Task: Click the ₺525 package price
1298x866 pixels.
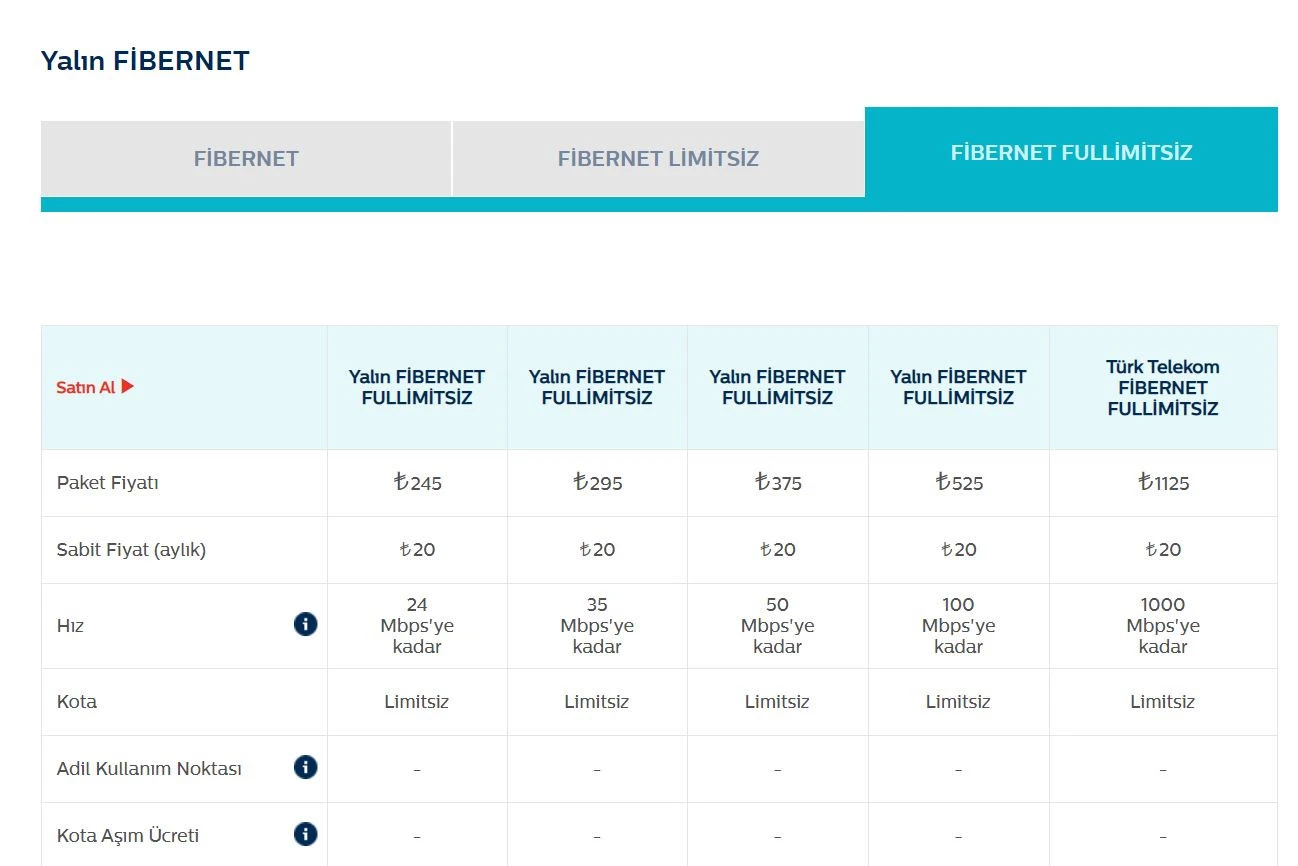Action: coord(958,483)
